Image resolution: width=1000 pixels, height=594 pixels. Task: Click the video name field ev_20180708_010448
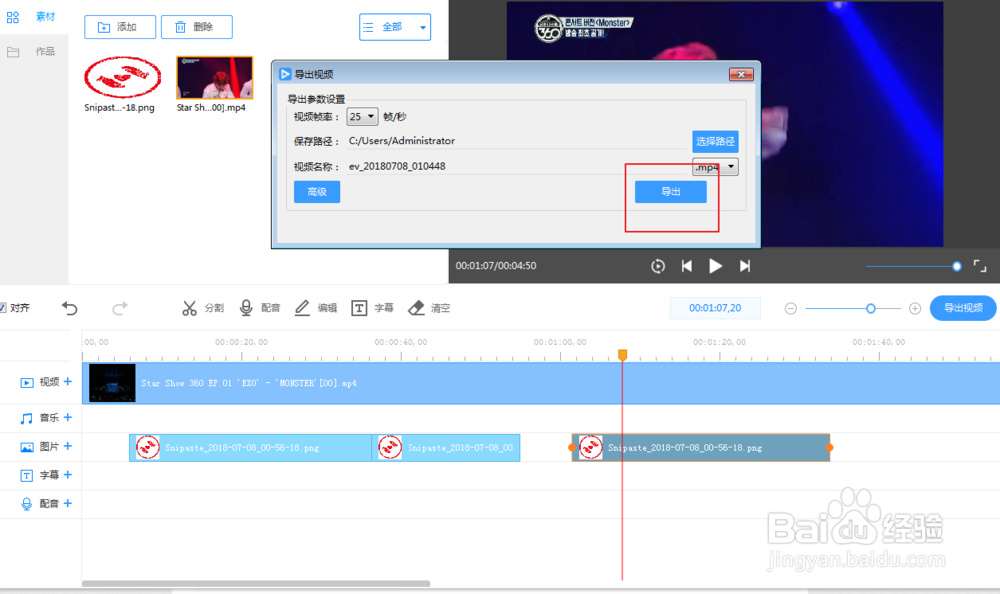tap(517, 167)
